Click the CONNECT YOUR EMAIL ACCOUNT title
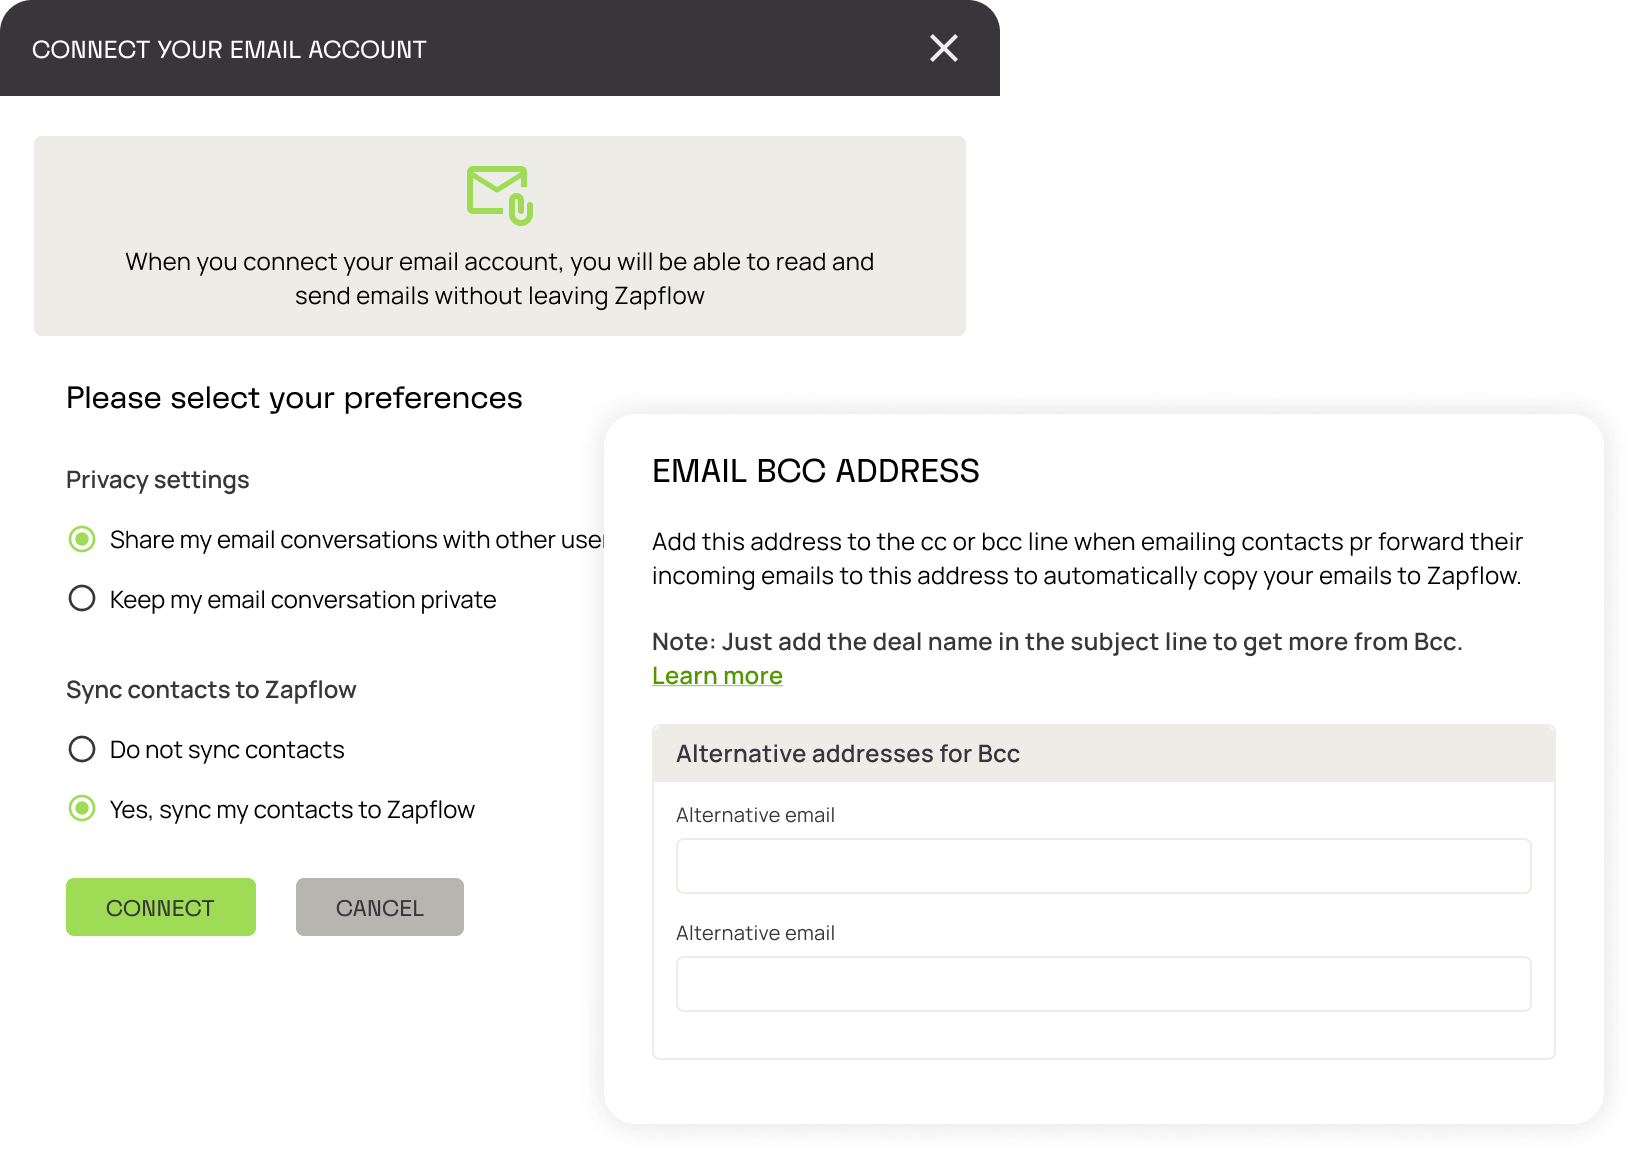The width and height of the screenshot is (1636, 1156). [229, 50]
